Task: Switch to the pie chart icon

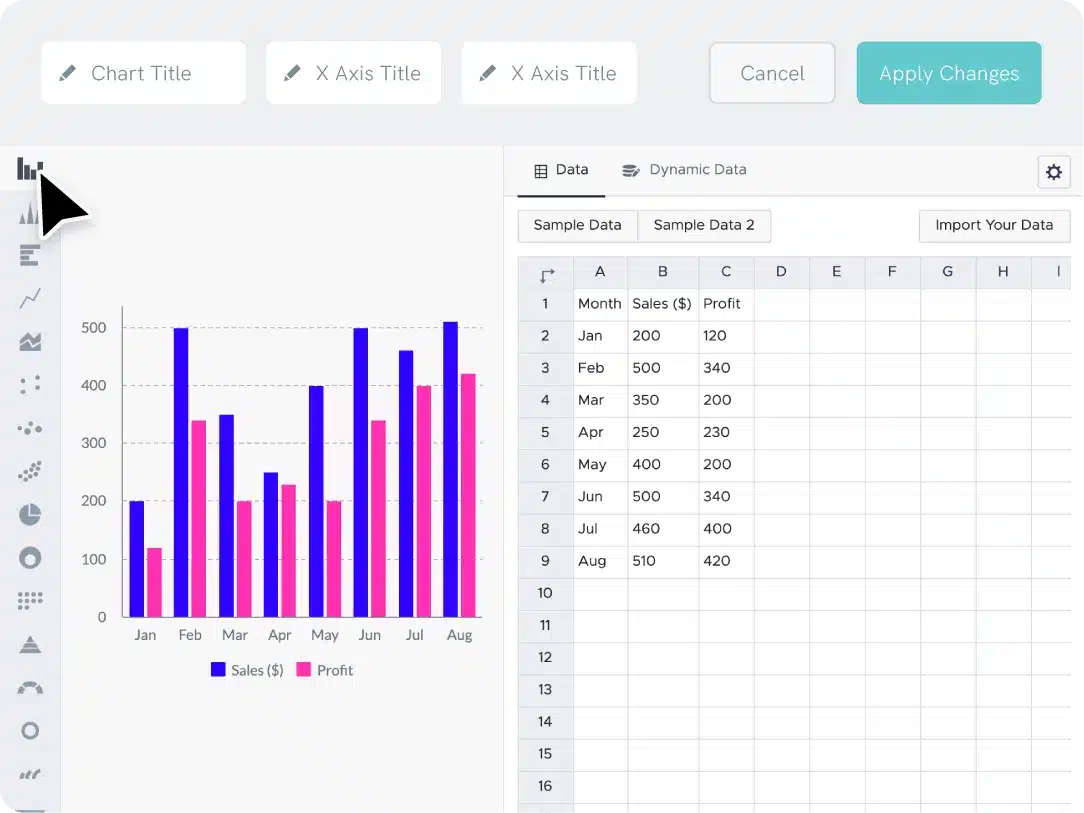Action: coord(30,514)
